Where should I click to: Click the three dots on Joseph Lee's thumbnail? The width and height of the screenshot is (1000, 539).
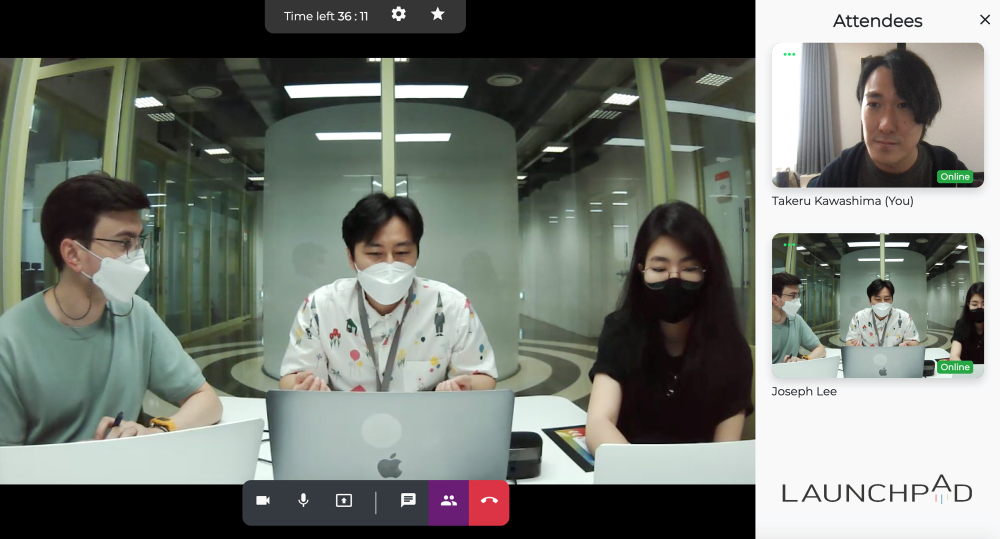pos(789,244)
